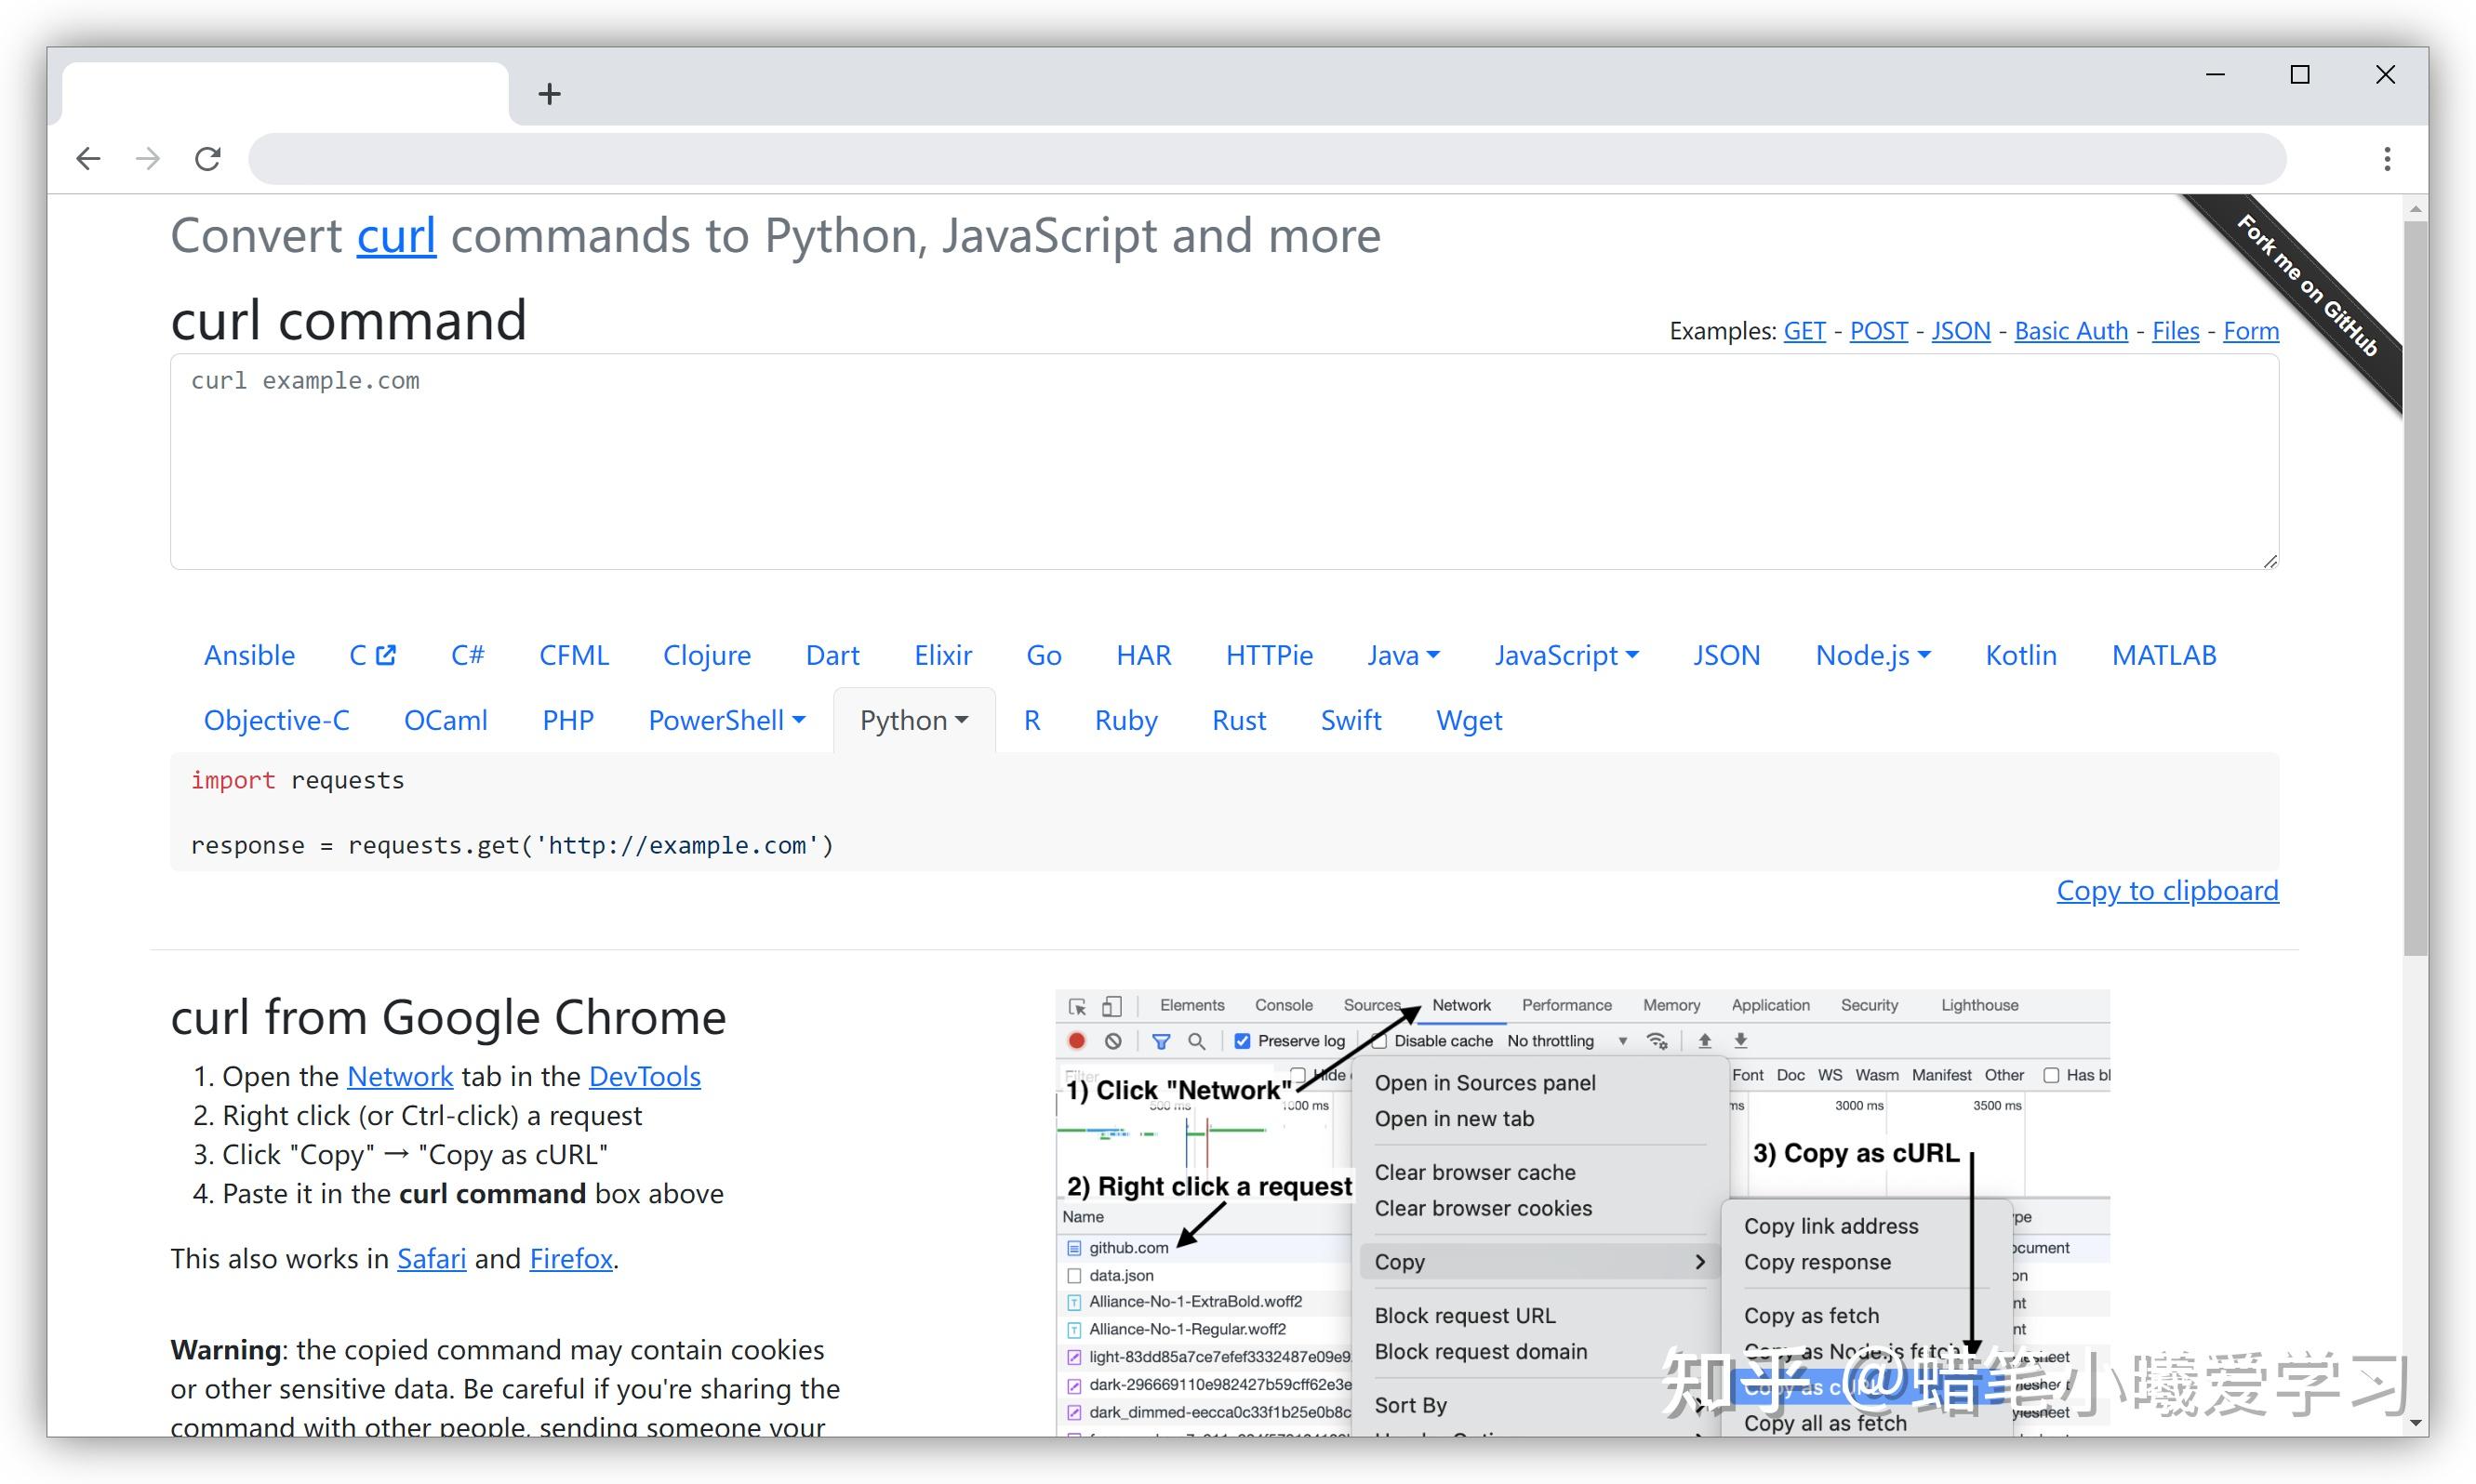The width and height of the screenshot is (2476, 1484).
Task: Toggle the Disable cache checkbox
Action: [1381, 1040]
